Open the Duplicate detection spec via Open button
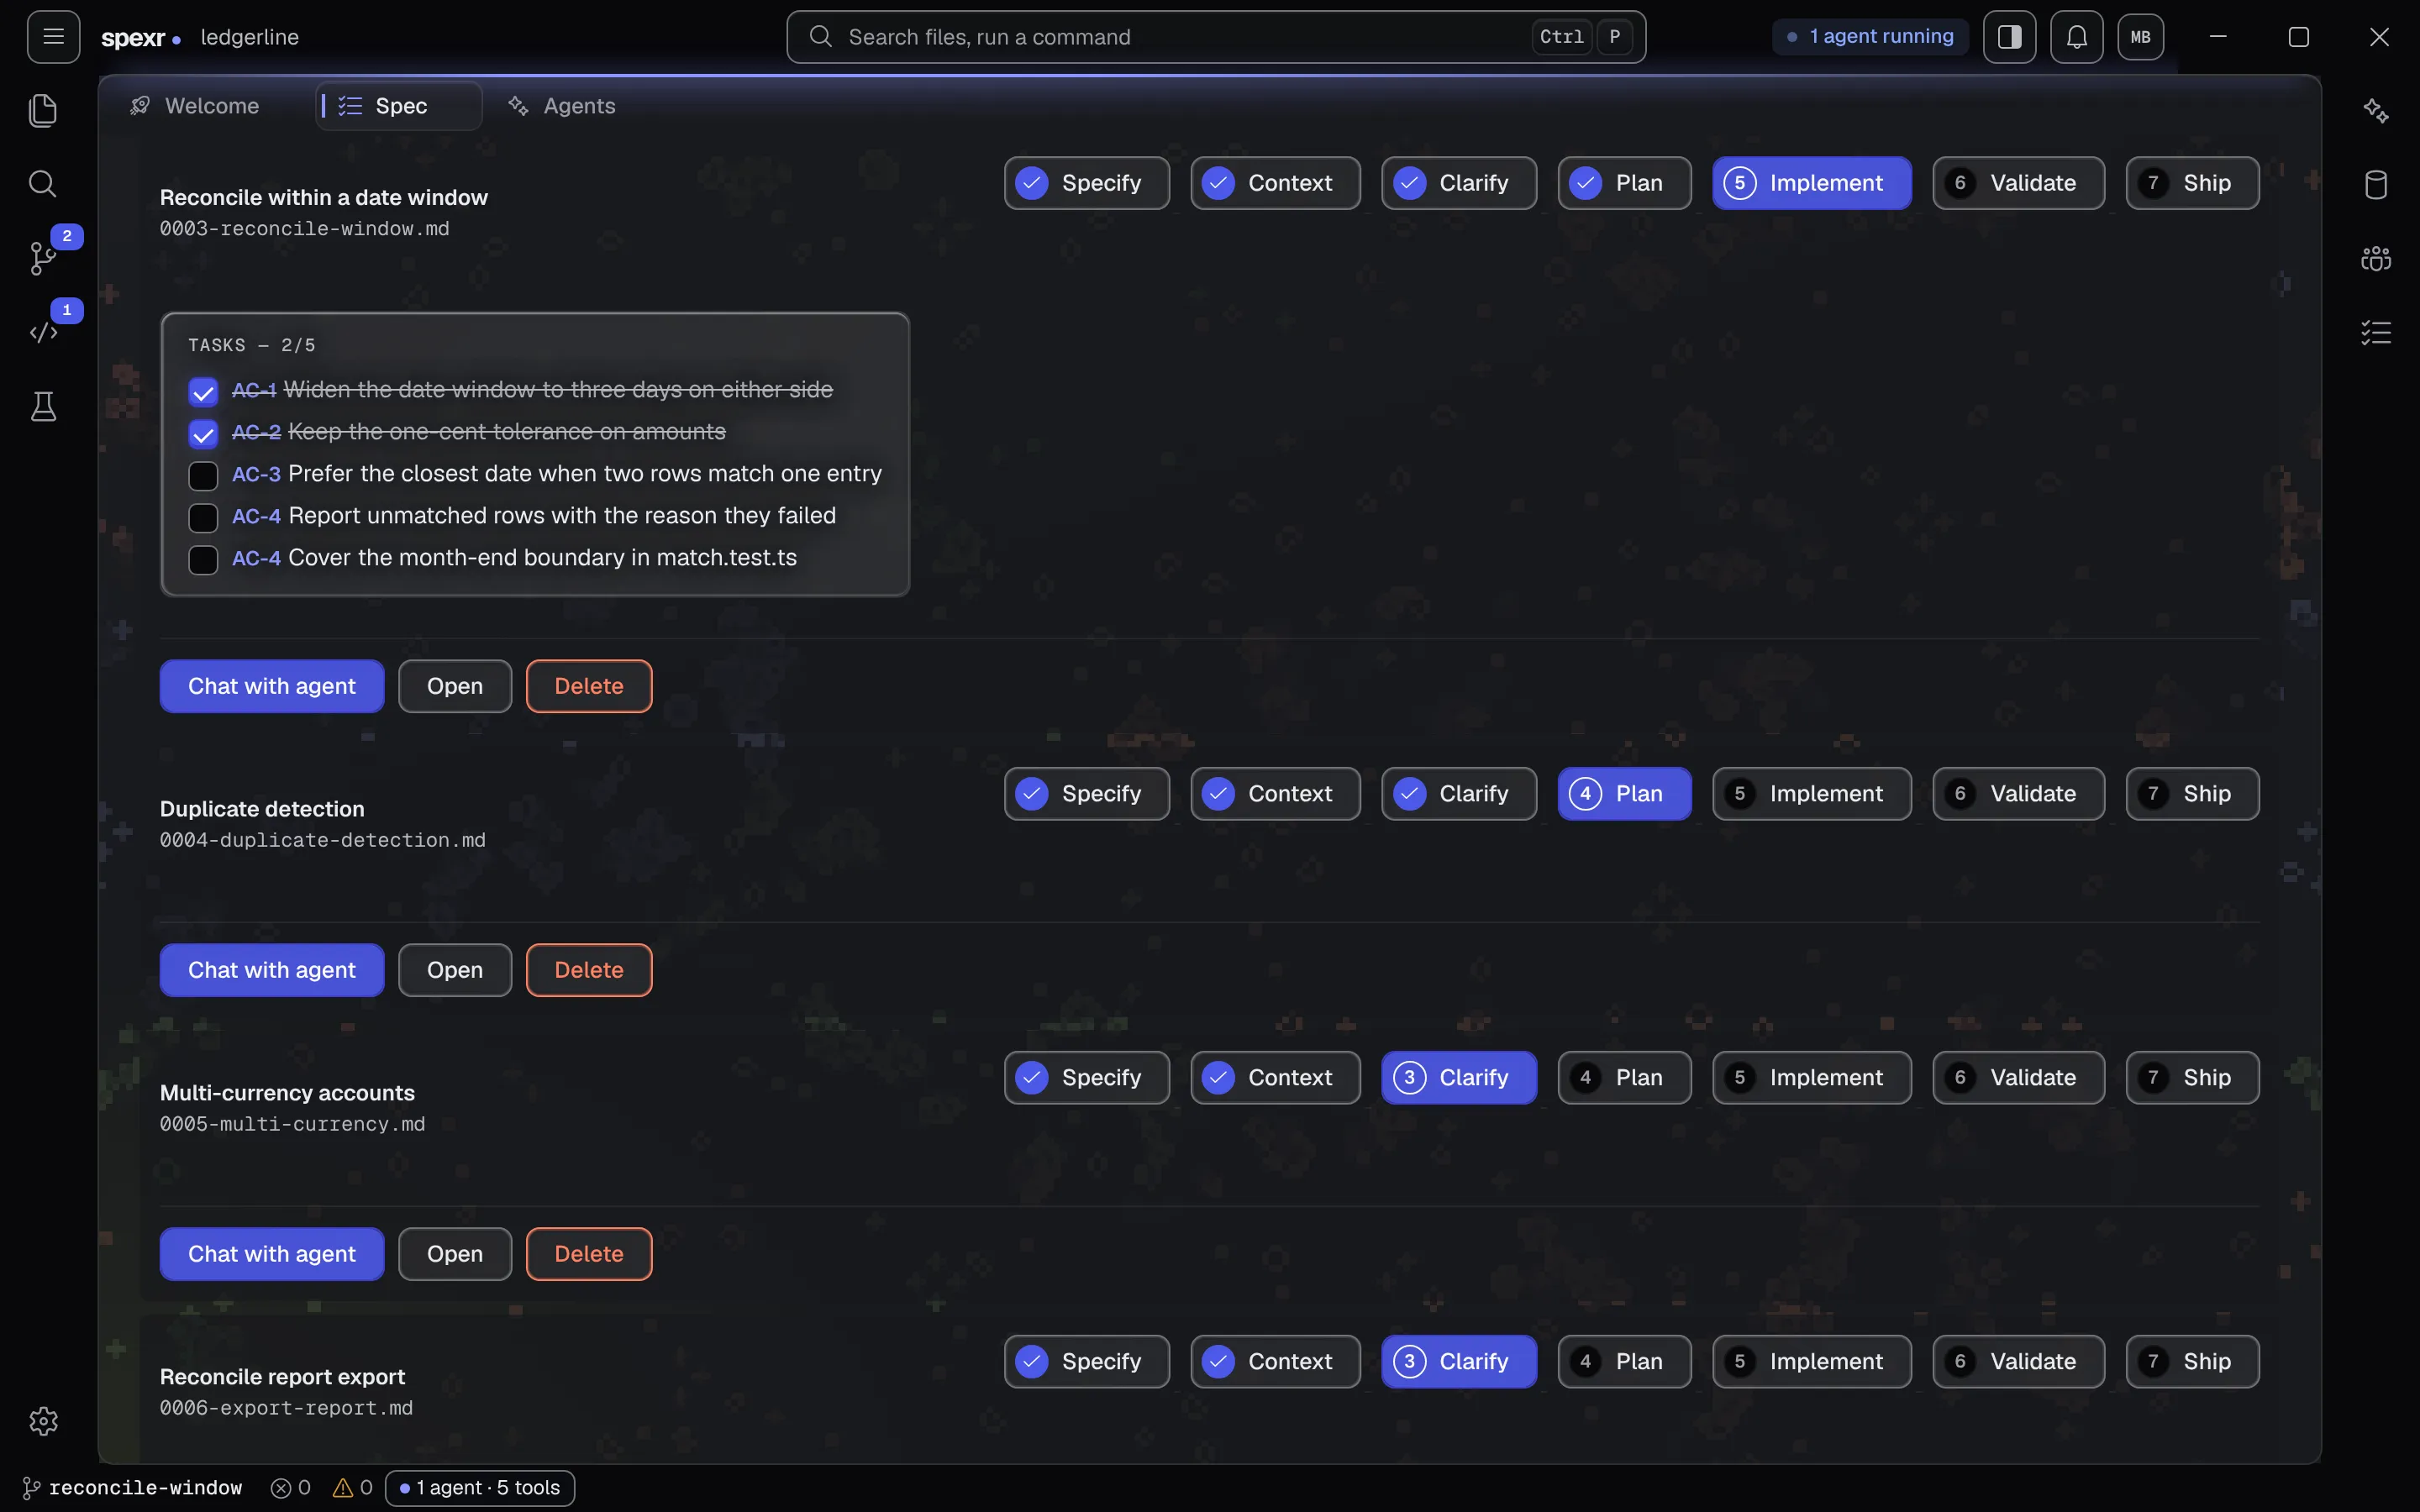 (x=455, y=970)
